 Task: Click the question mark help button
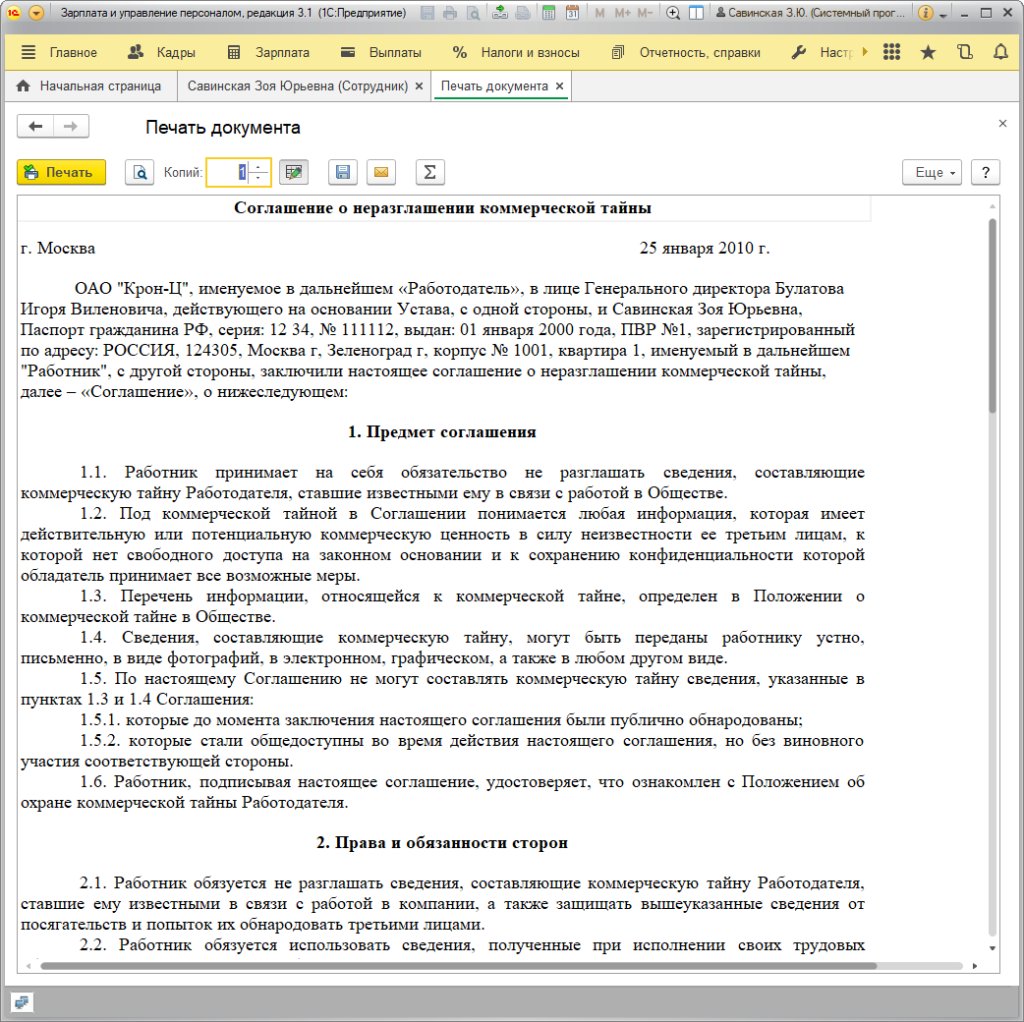coord(985,172)
